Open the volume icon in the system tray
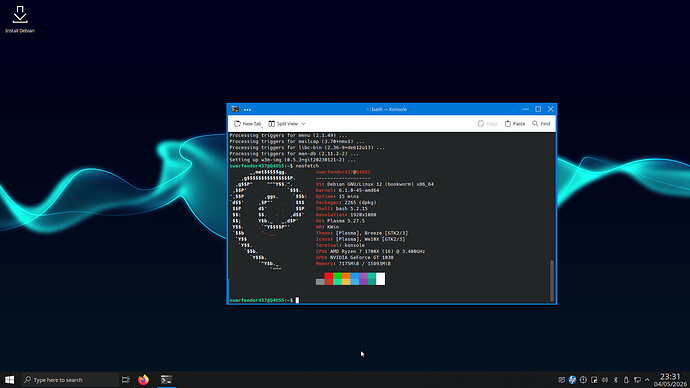 (x=605, y=380)
